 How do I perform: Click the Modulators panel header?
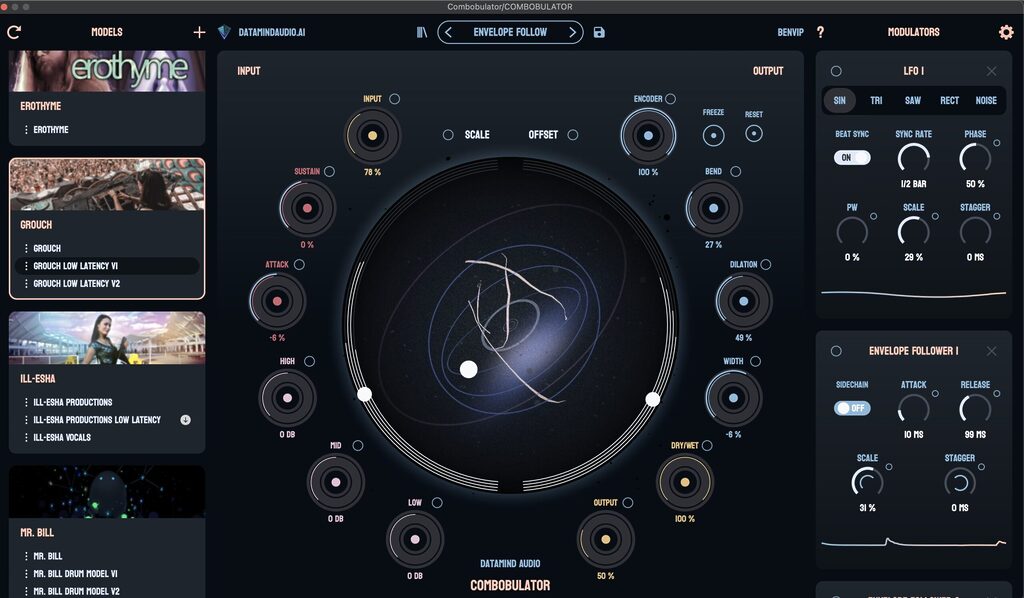(x=913, y=32)
